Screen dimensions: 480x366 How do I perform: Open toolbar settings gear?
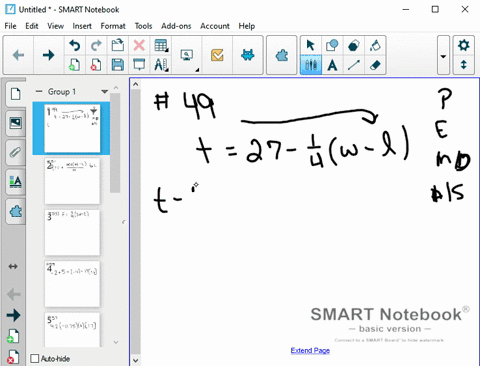pyautogui.click(x=464, y=45)
